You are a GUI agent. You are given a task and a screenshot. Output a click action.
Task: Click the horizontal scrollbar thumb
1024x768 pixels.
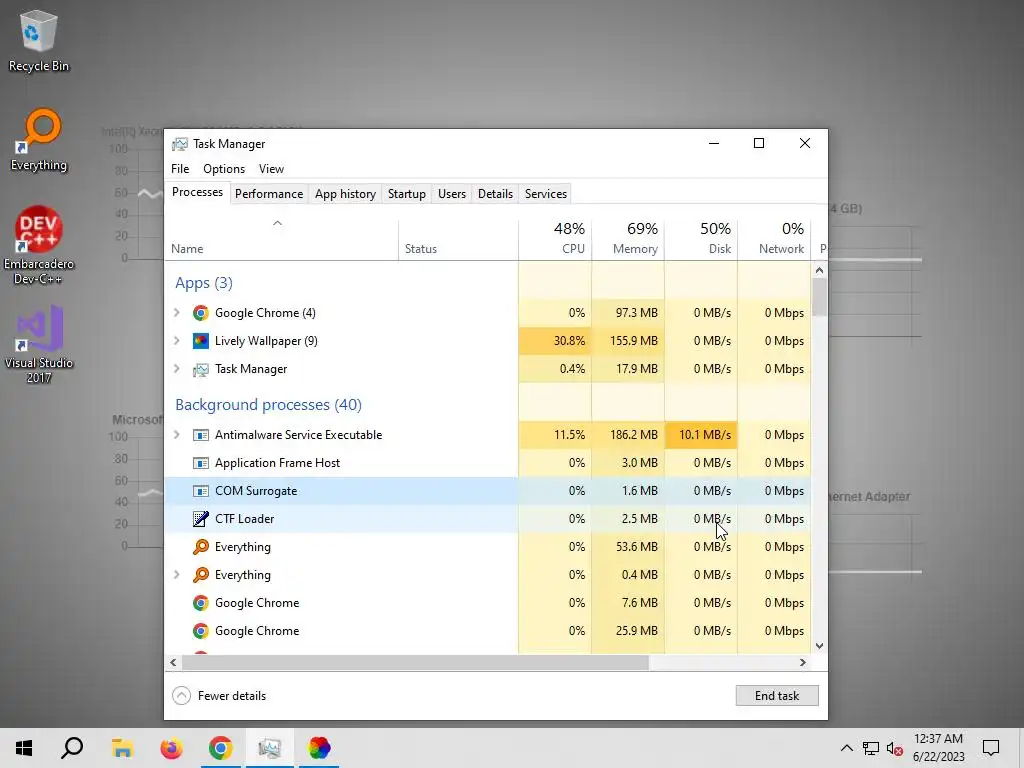tap(415, 662)
